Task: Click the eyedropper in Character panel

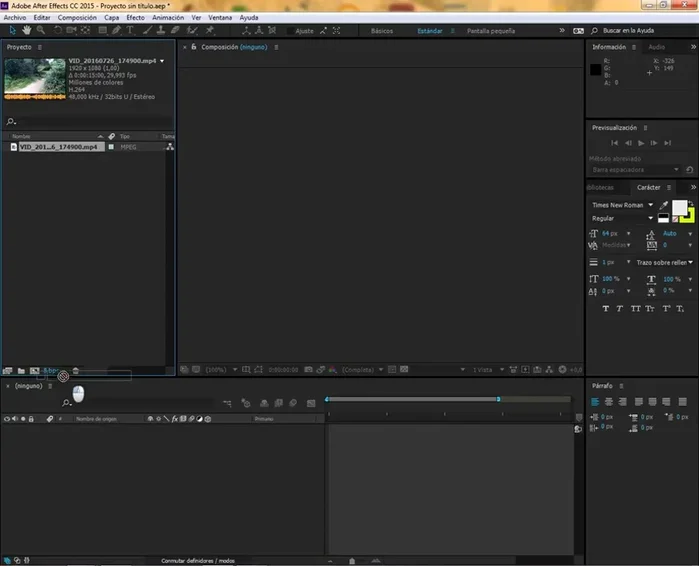Action: tap(664, 205)
